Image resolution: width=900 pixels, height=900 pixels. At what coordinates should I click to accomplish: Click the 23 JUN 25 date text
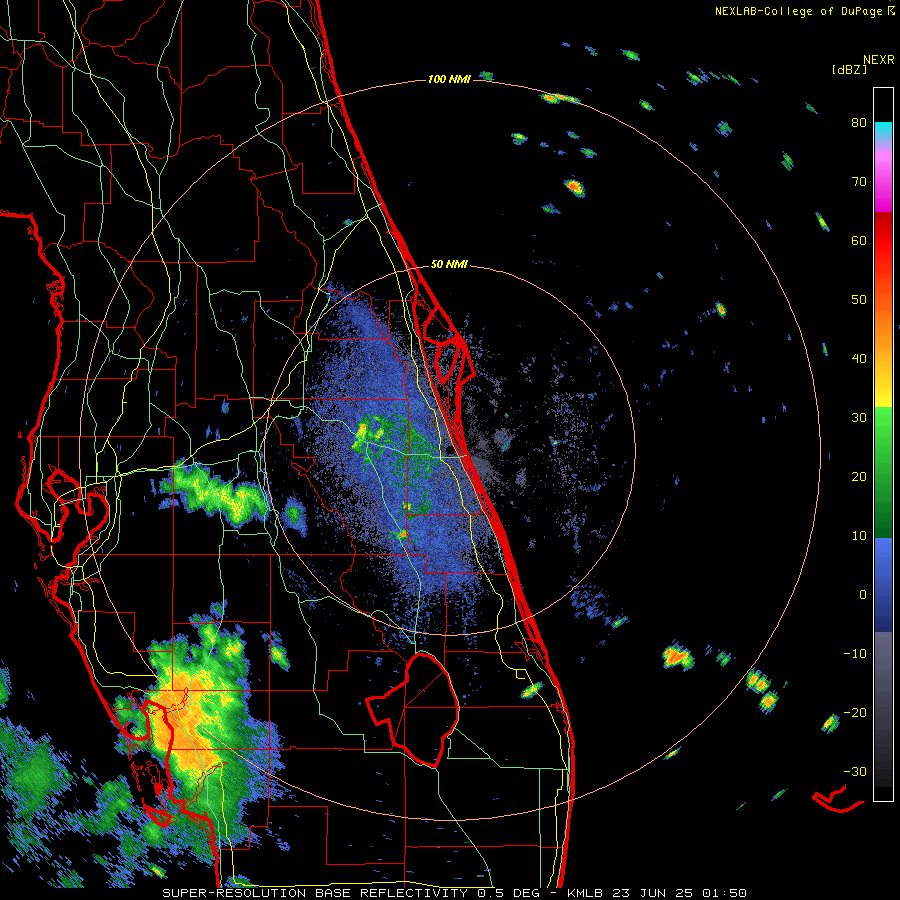pyautogui.click(x=655, y=893)
